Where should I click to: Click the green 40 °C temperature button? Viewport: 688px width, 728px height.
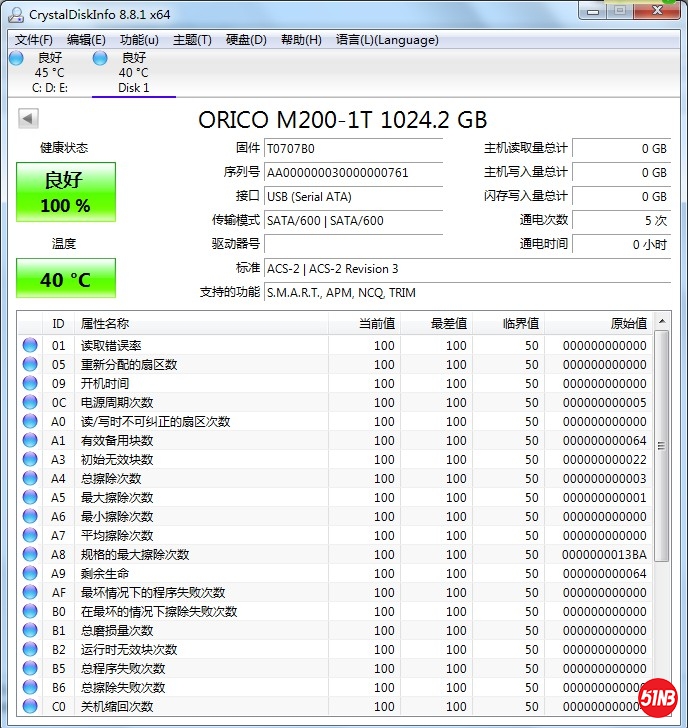click(x=66, y=279)
